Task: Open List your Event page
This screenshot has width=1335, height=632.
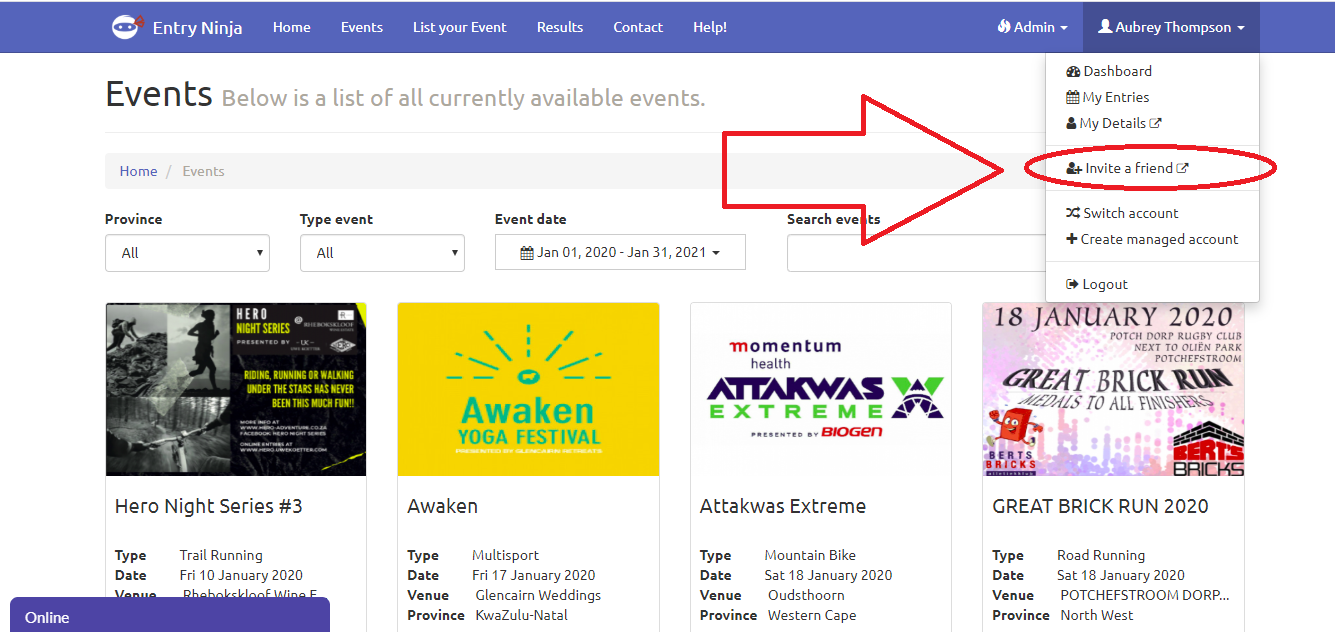Action: tap(460, 27)
